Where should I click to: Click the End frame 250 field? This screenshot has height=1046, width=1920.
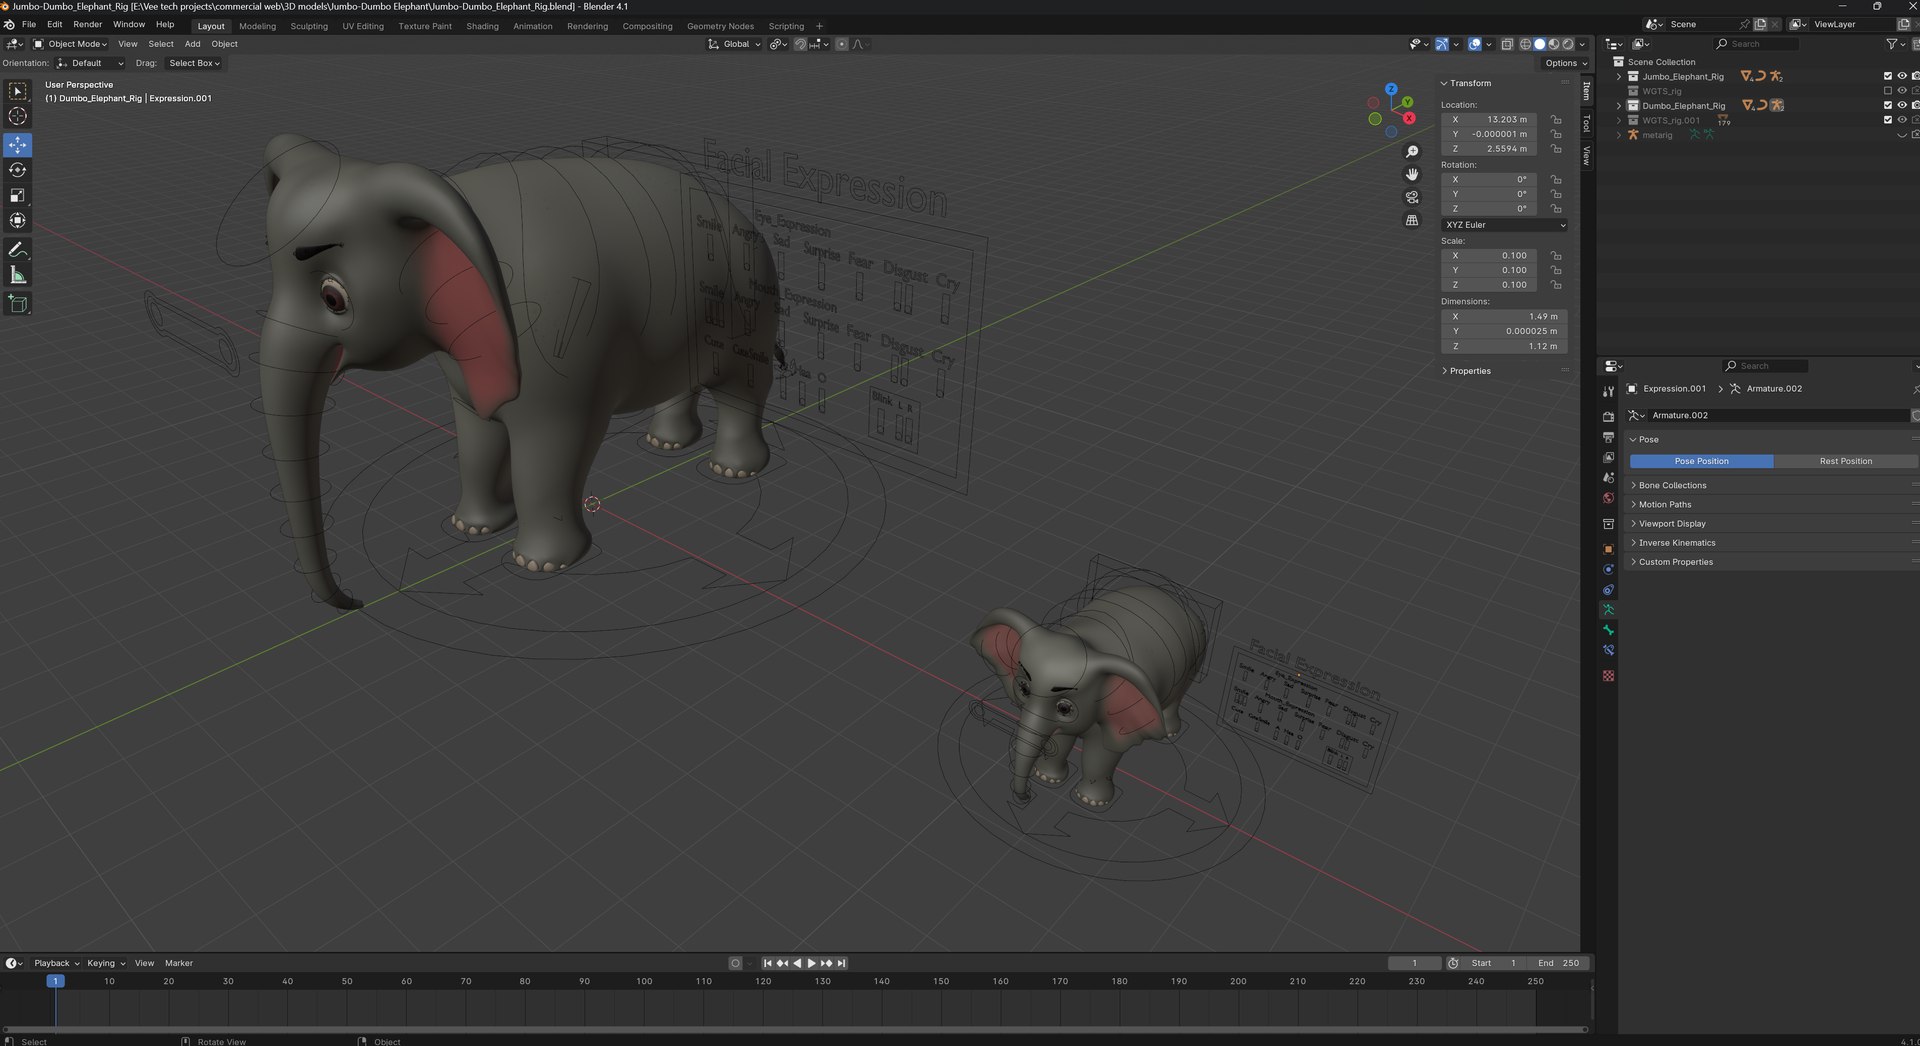tap(1558, 963)
